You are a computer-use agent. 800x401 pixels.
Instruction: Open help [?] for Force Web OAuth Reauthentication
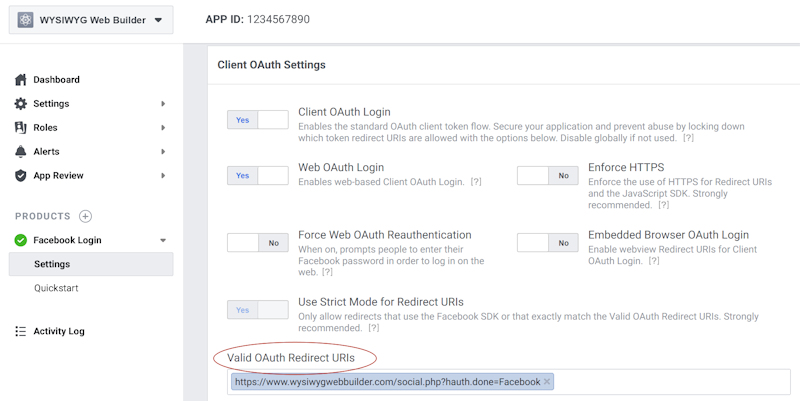(327, 272)
